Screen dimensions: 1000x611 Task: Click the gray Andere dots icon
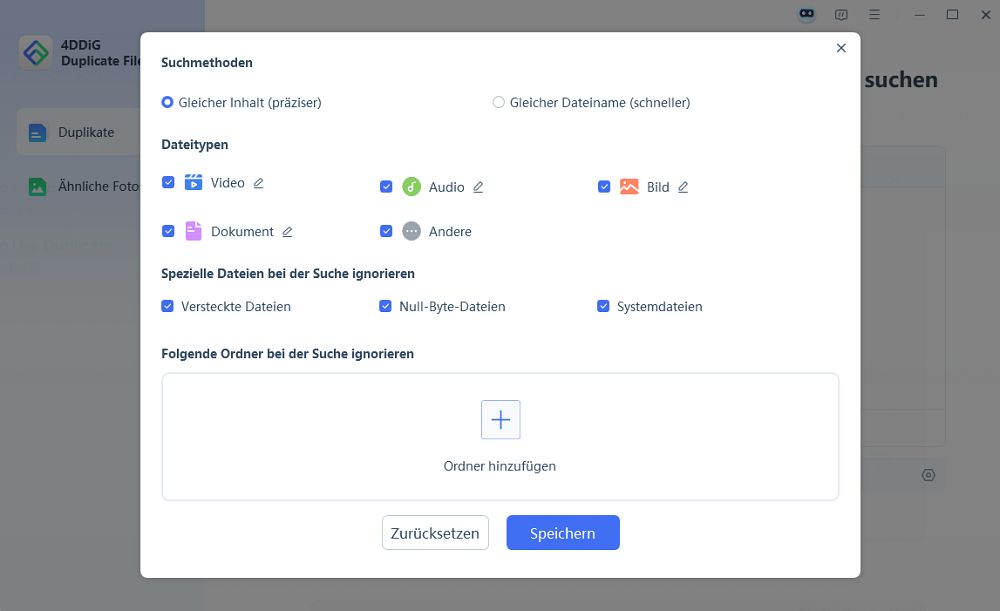click(x=411, y=231)
